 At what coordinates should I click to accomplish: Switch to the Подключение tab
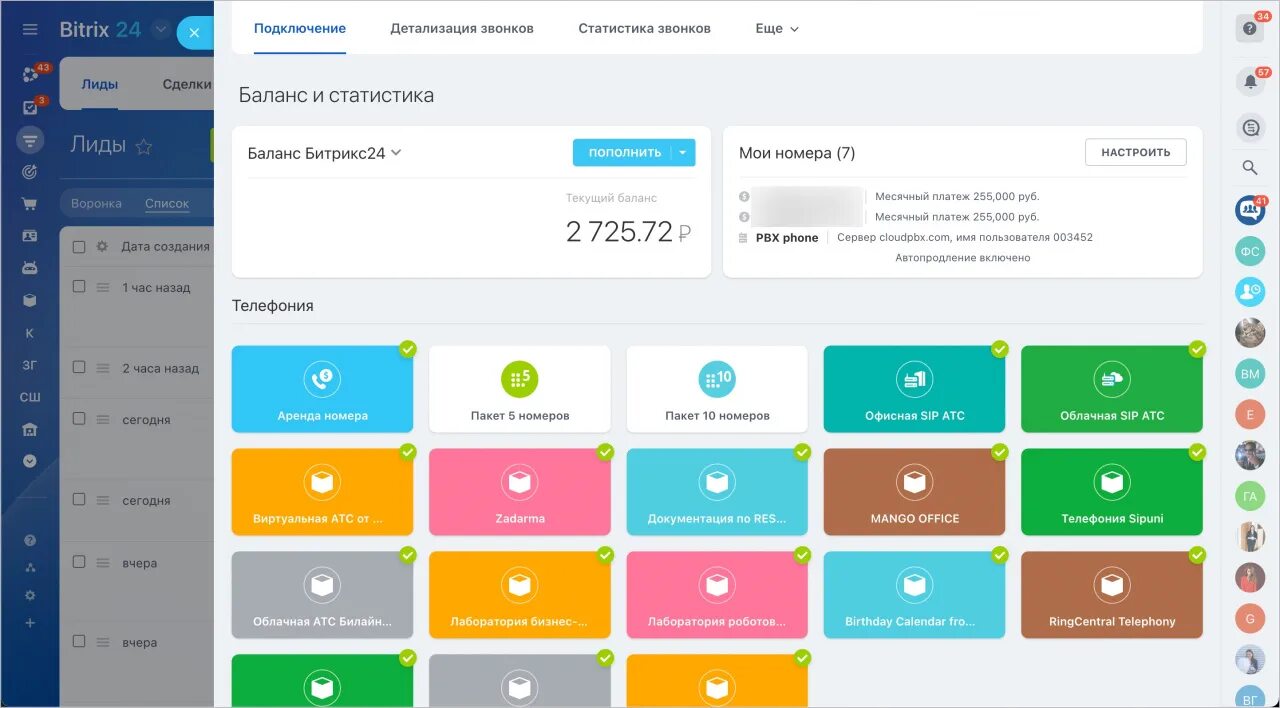(300, 29)
